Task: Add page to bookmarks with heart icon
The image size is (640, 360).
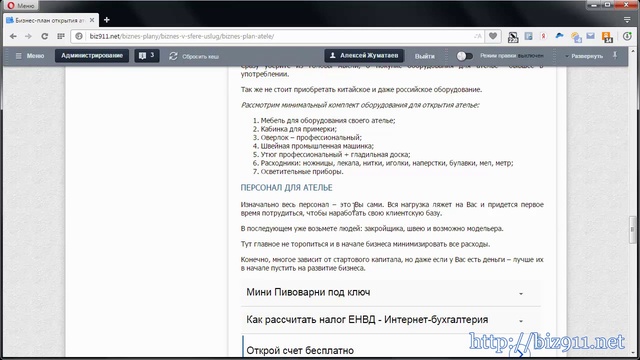Action: pos(493,36)
